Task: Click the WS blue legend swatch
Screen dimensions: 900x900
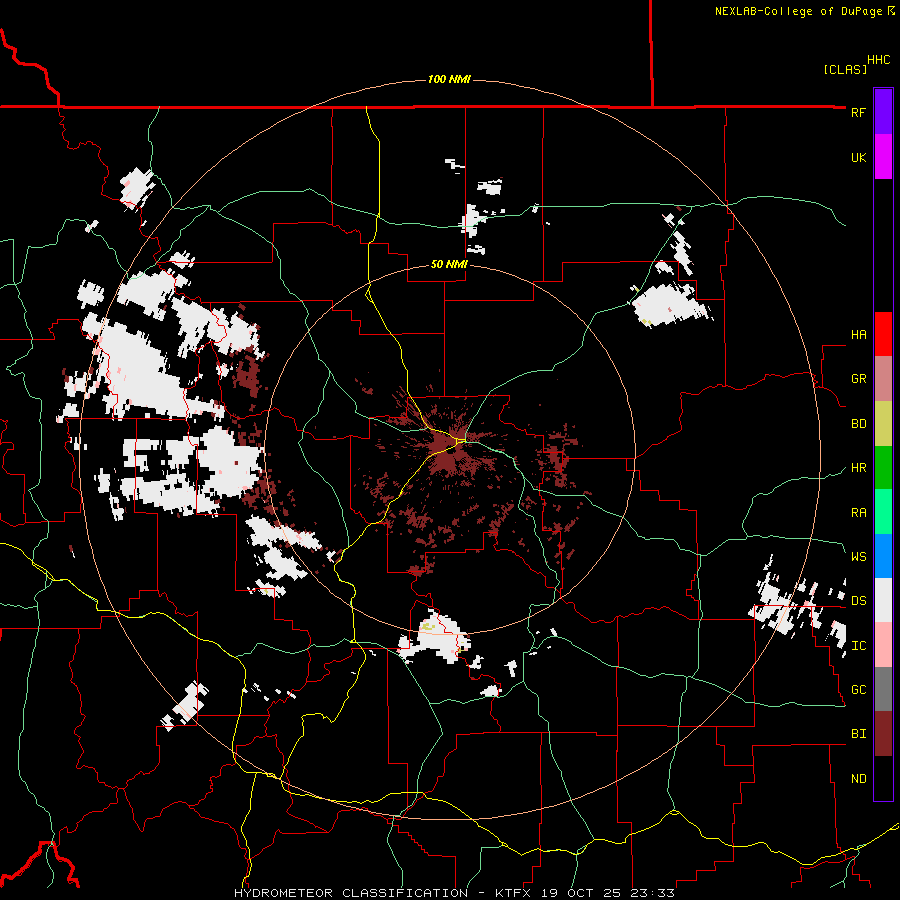Action: [x=883, y=556]
